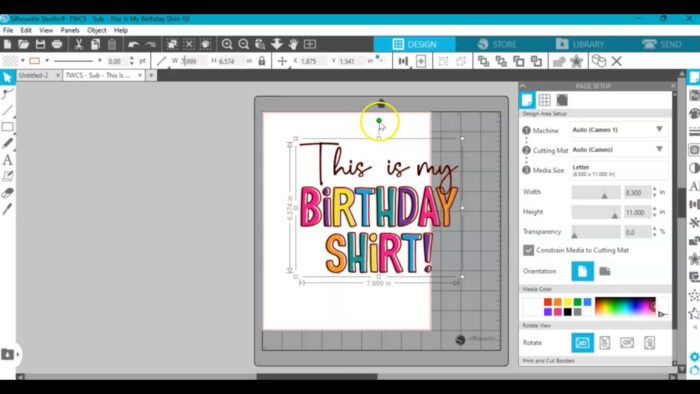Click the Weld shapes icon
700x394 pixels.
pos(559,61)
